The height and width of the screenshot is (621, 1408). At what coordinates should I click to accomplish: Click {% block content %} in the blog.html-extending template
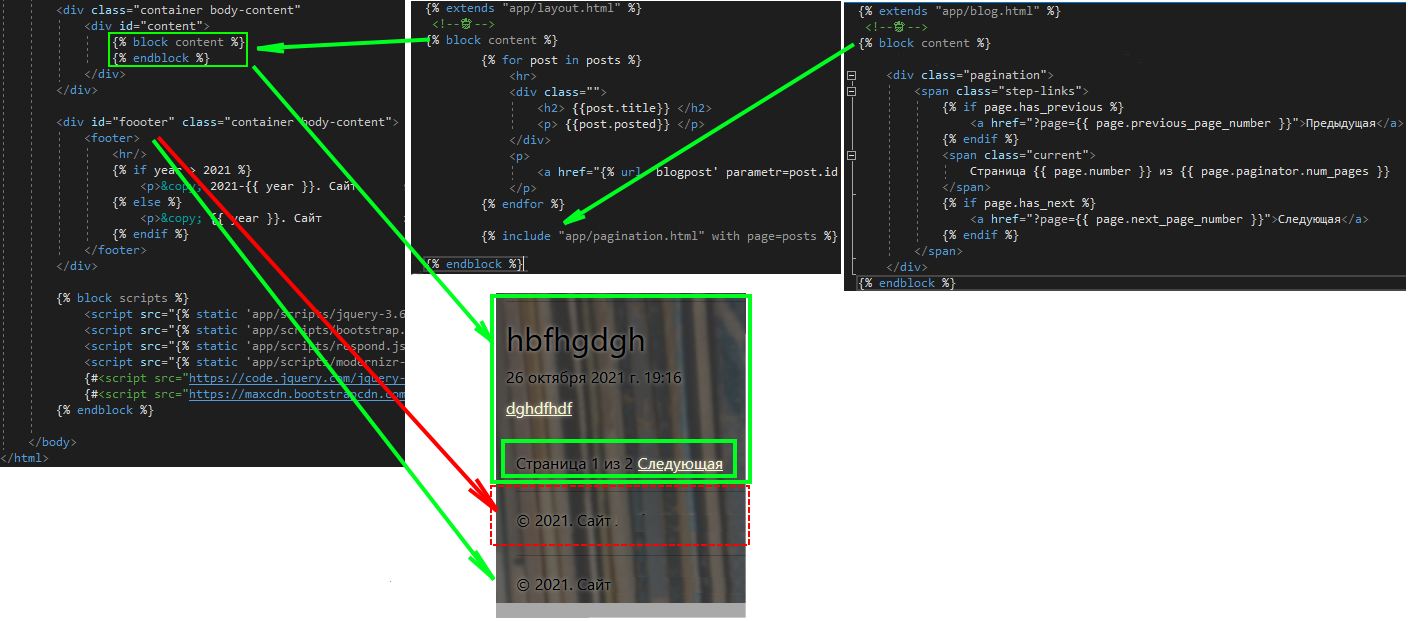tap(925, 43)
